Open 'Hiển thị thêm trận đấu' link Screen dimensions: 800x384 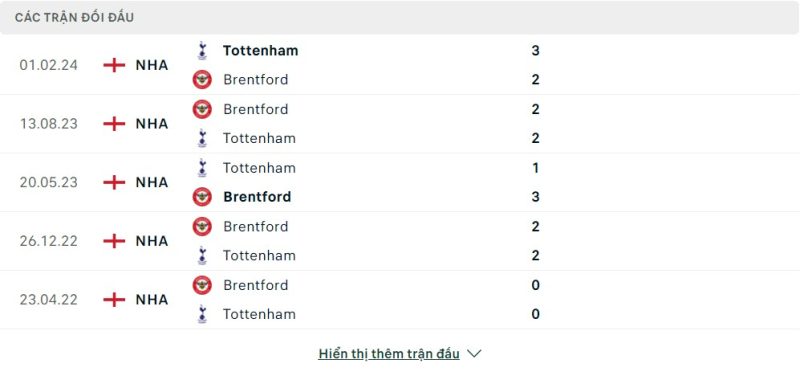point(389,353)
